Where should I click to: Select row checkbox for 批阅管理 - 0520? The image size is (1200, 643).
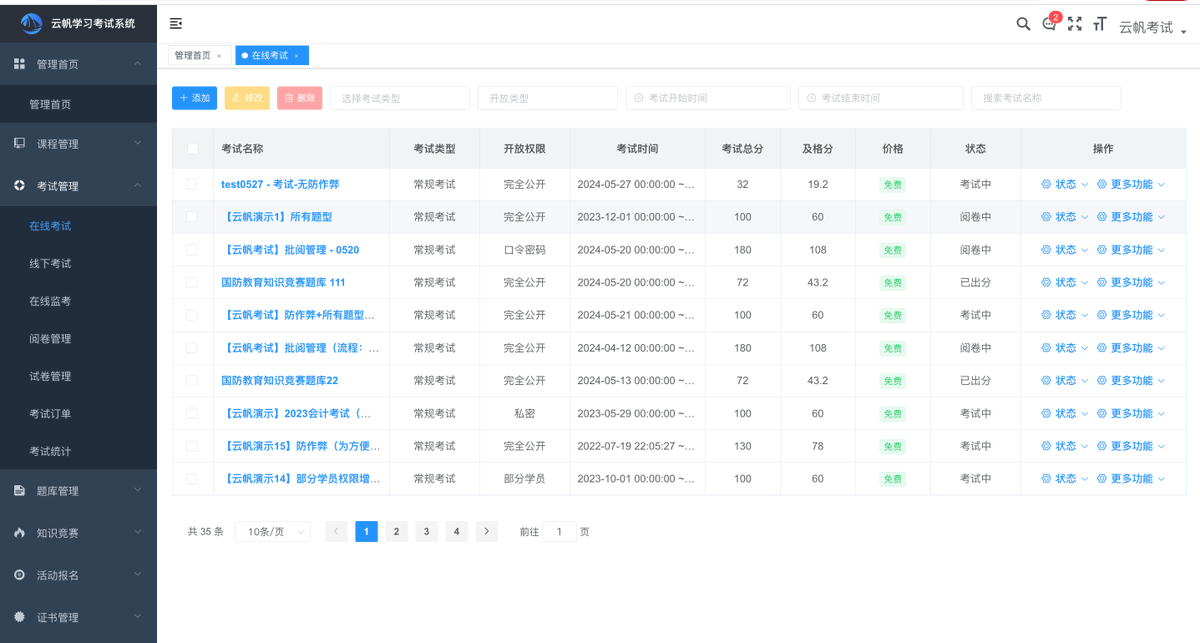pyautogui.click(x=192, y=250)
